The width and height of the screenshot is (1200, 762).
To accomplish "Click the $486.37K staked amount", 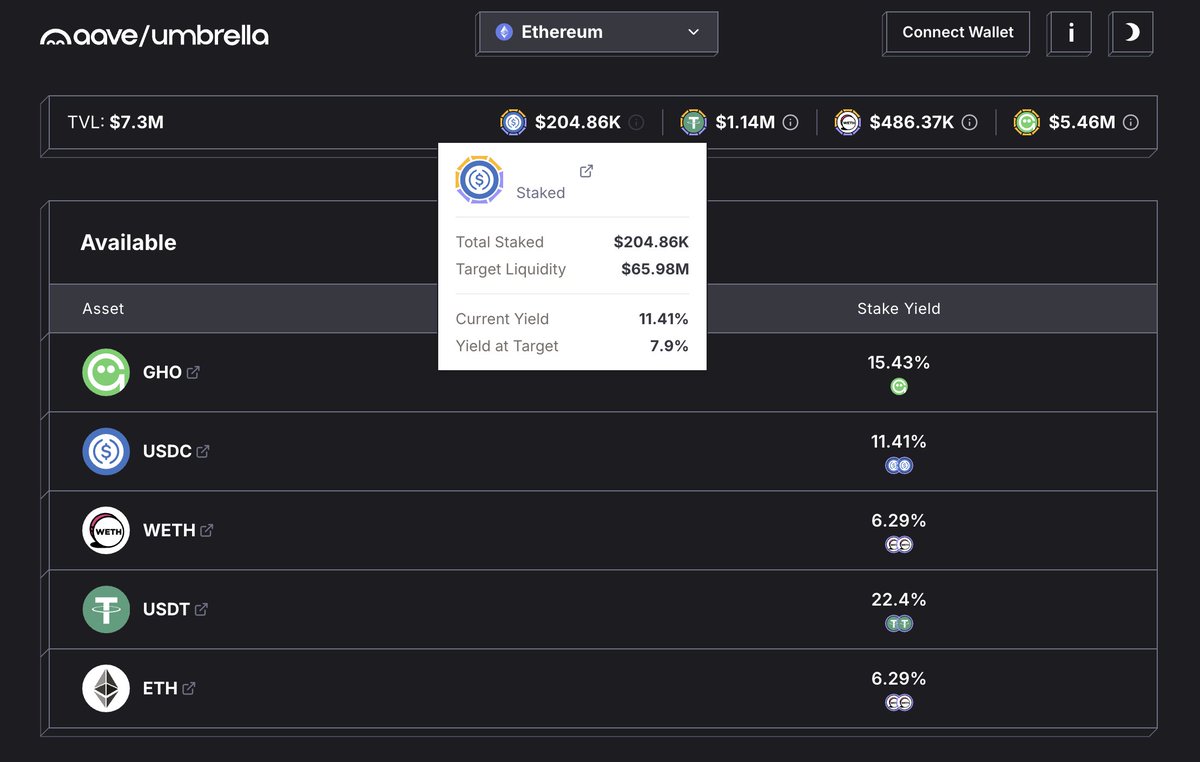I will click(912, 122).
